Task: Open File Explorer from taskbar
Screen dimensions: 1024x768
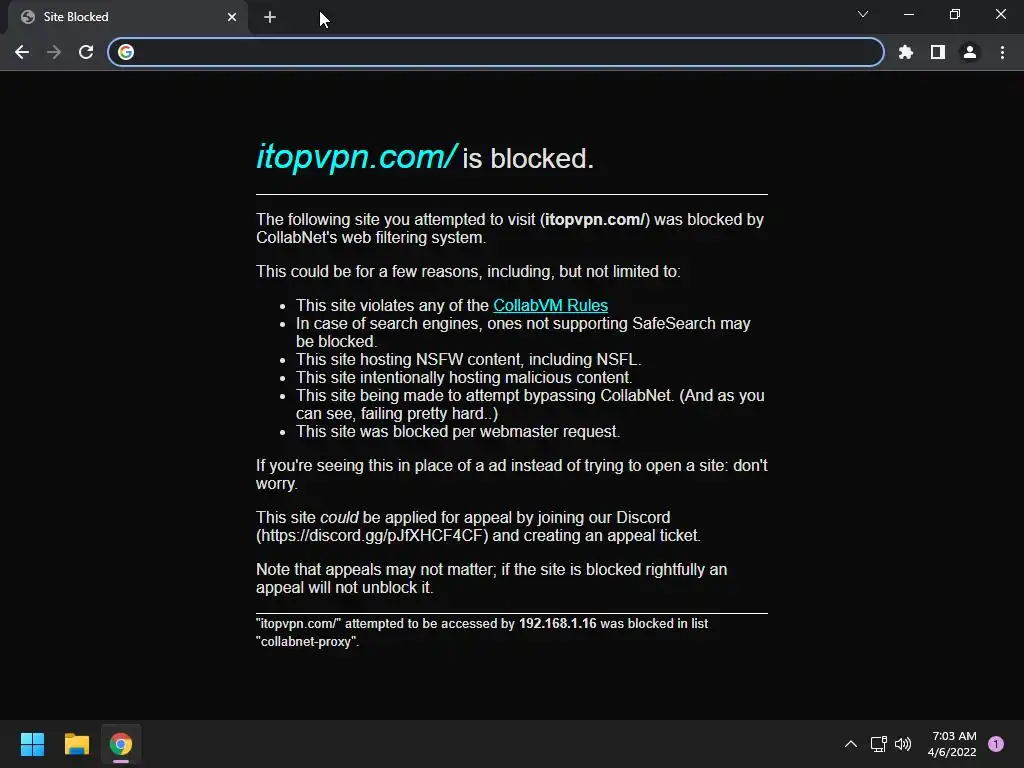Action: (76, 744)
